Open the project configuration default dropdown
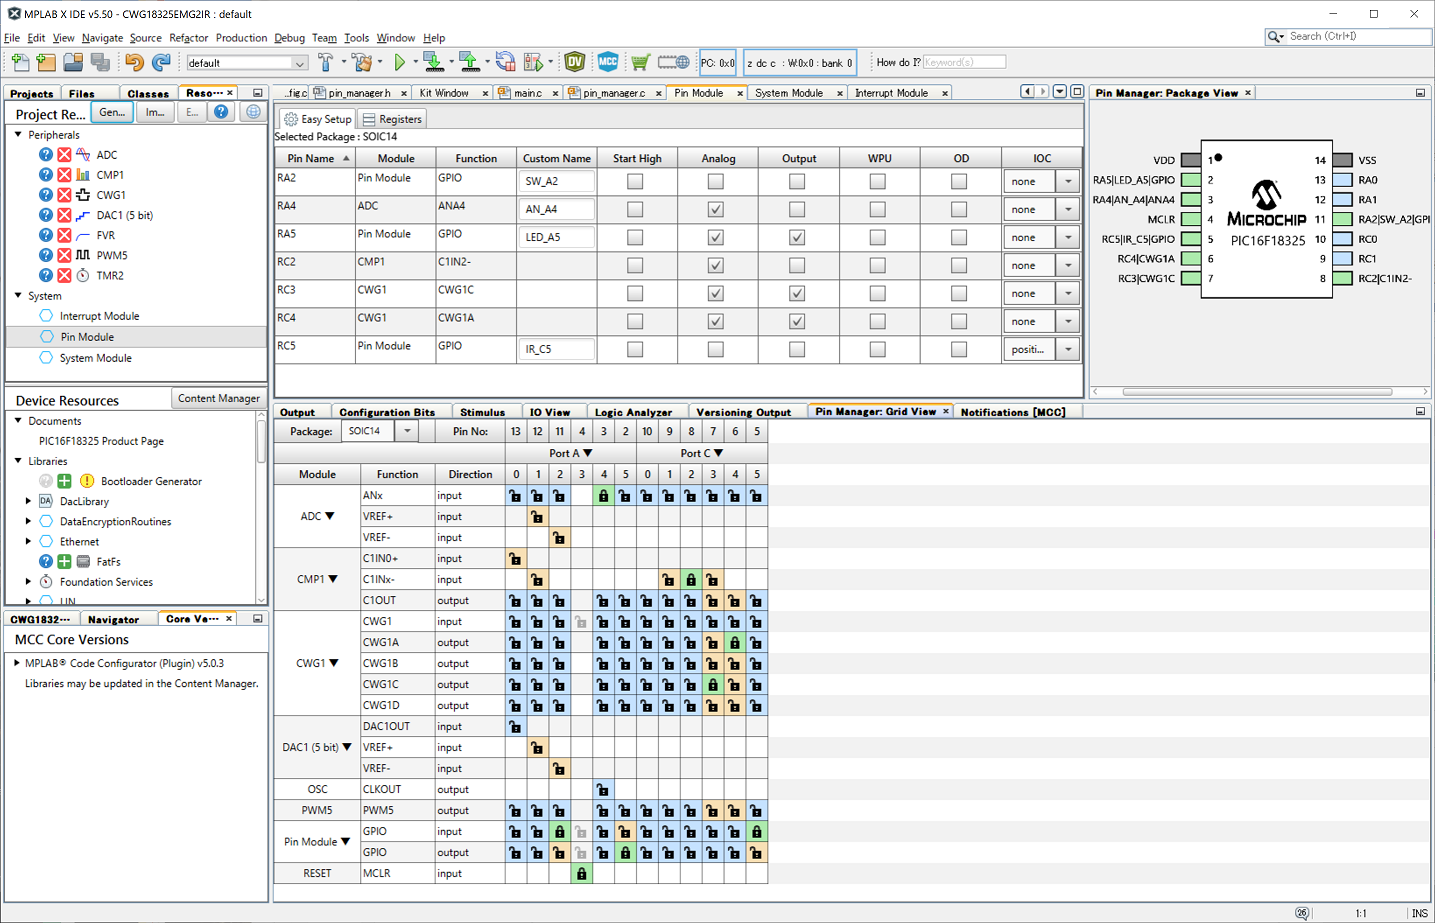 [x=299, y=63]
